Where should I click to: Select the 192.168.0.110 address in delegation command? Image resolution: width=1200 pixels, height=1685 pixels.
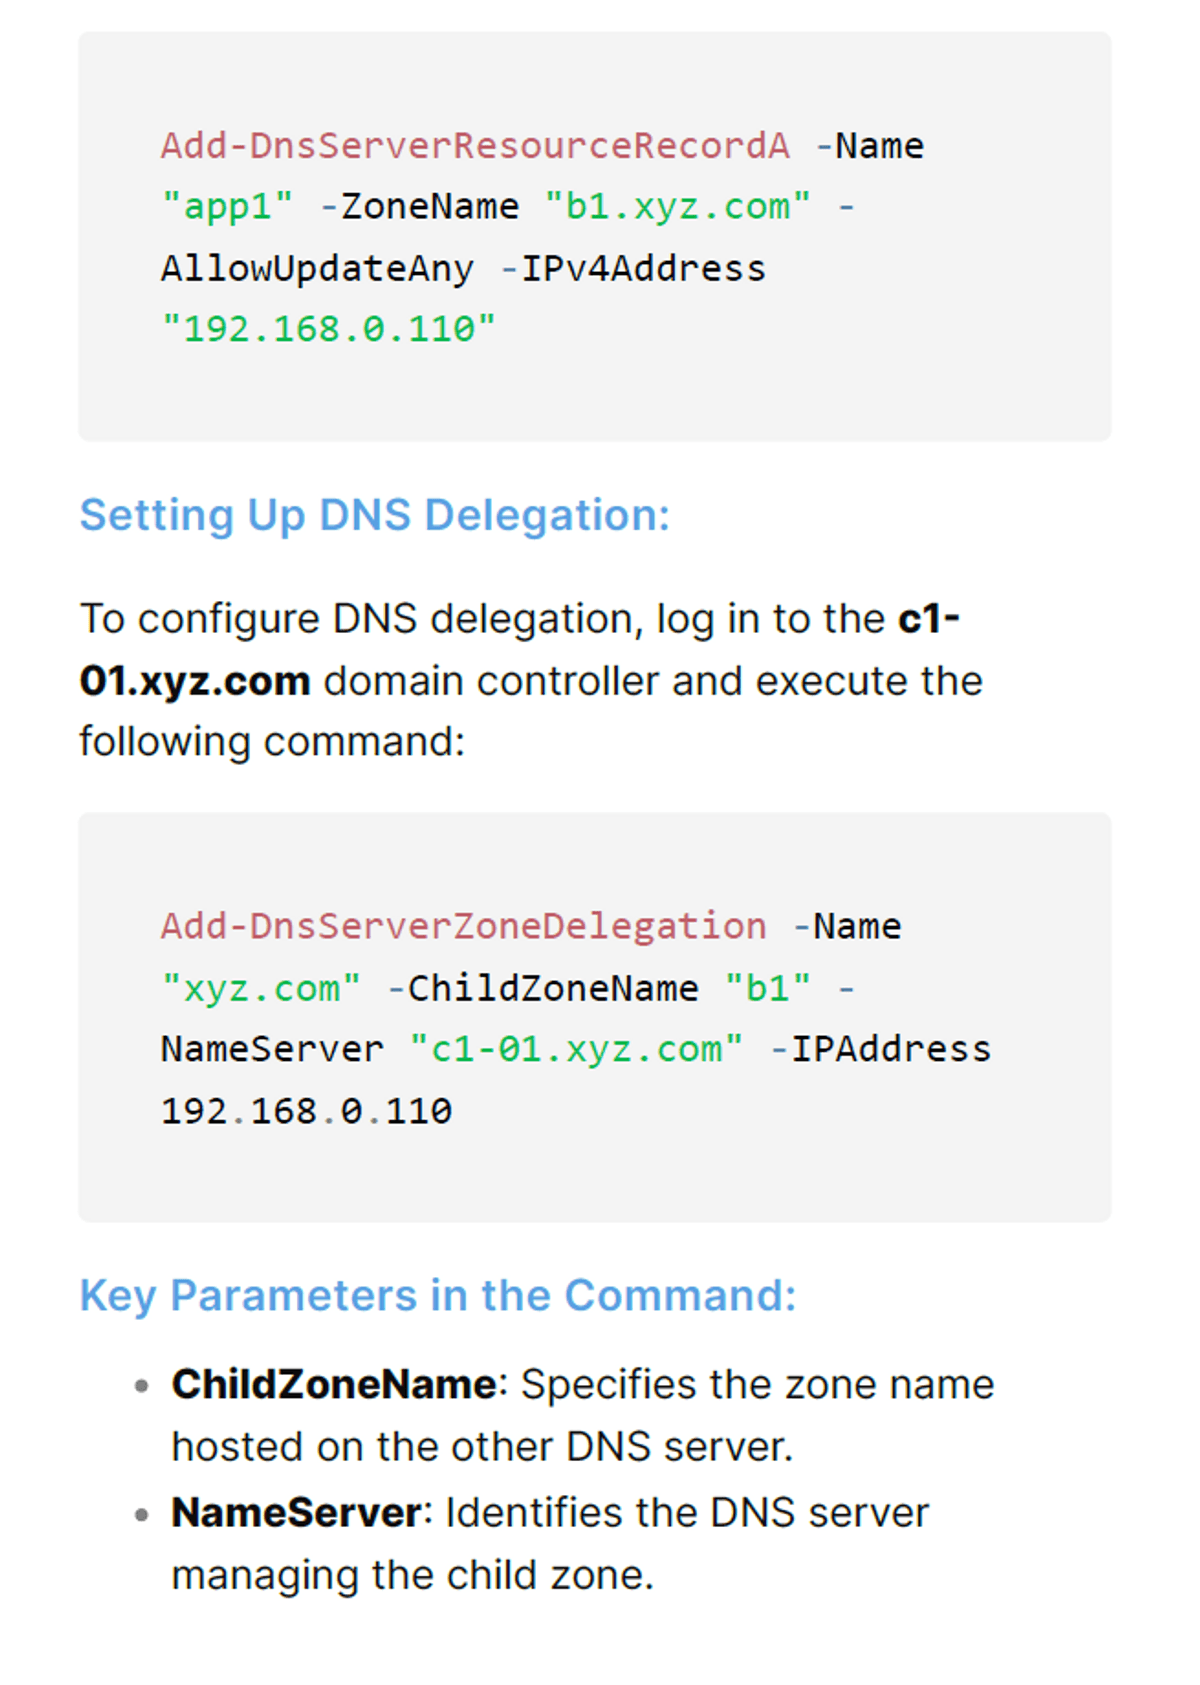(306, 1111)
